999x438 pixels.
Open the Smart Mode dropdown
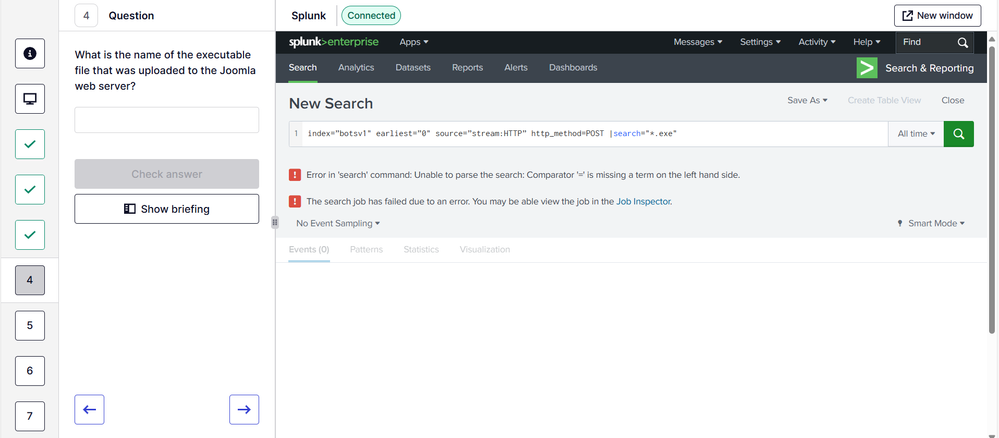coord(931,223)
